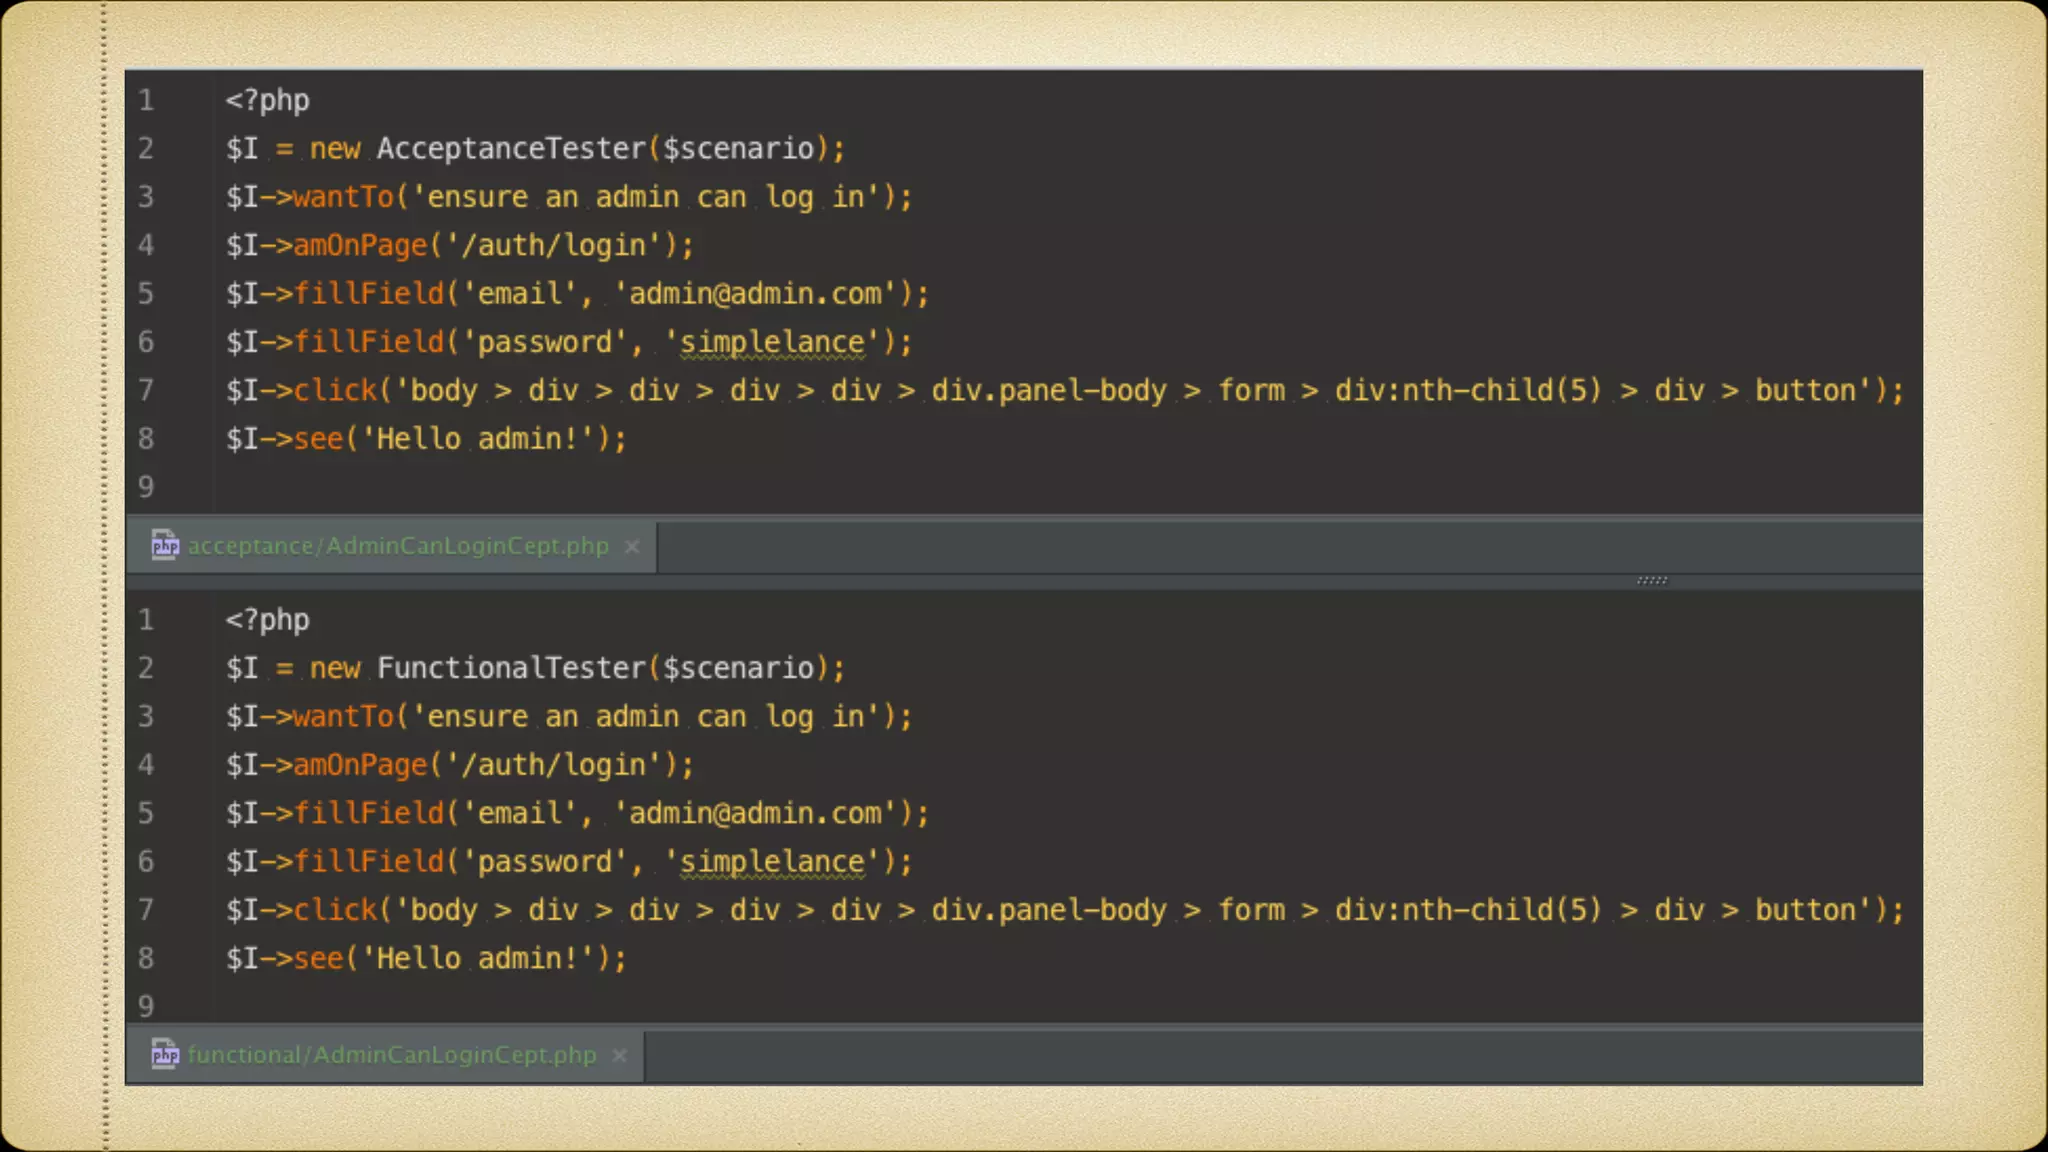Select the functional/AdminCanLoginCept.php tab
The image size is (2048, 1152).
[391, 1055]
